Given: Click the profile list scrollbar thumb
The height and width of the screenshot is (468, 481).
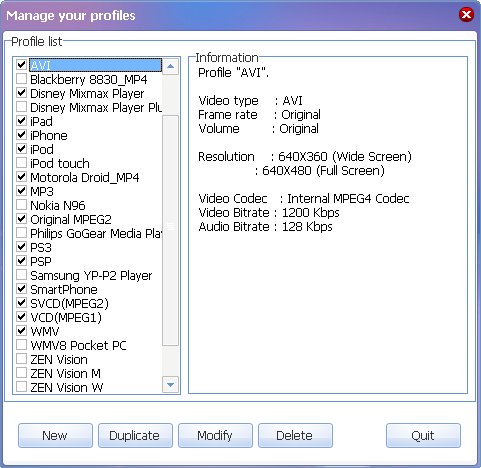Looking at the screenshot, I should click(x=170, y=230).
